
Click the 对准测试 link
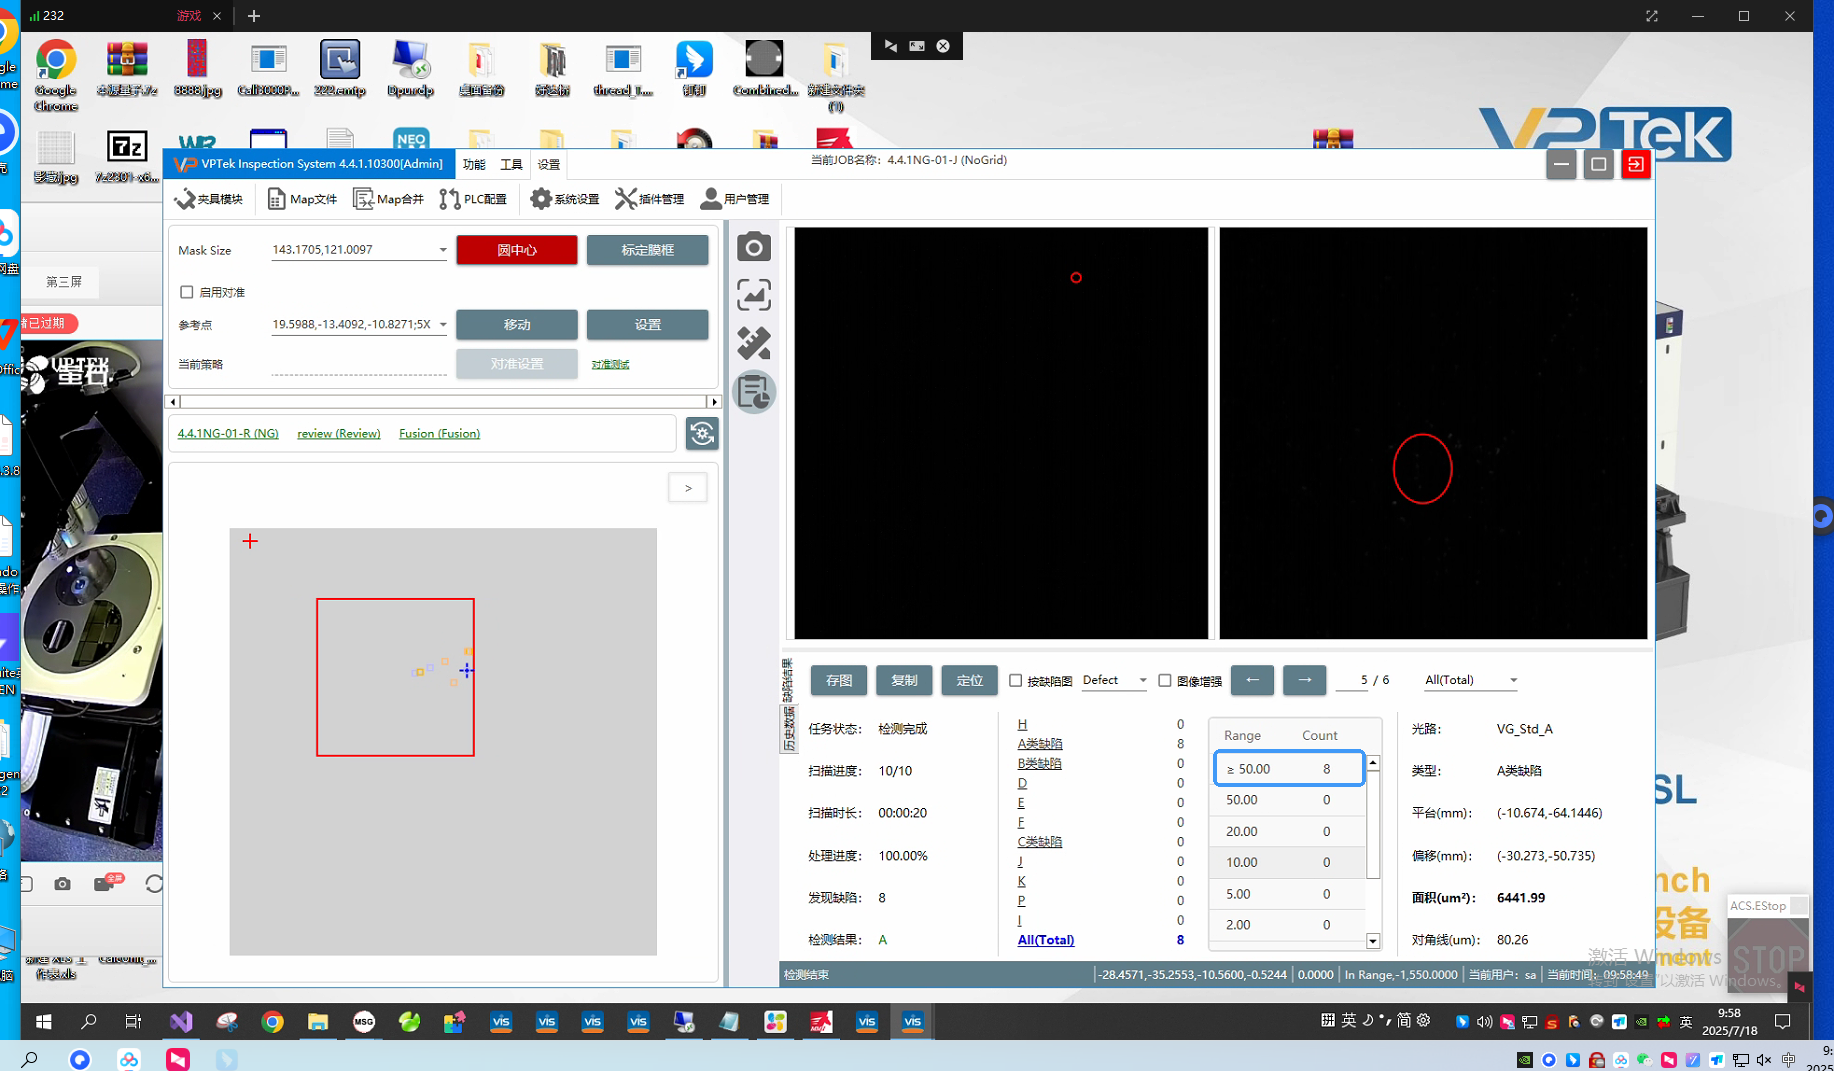coord(610,364)
